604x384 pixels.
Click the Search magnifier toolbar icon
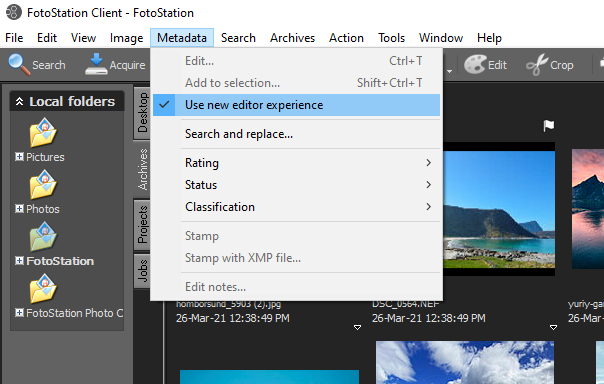[19, 65]
